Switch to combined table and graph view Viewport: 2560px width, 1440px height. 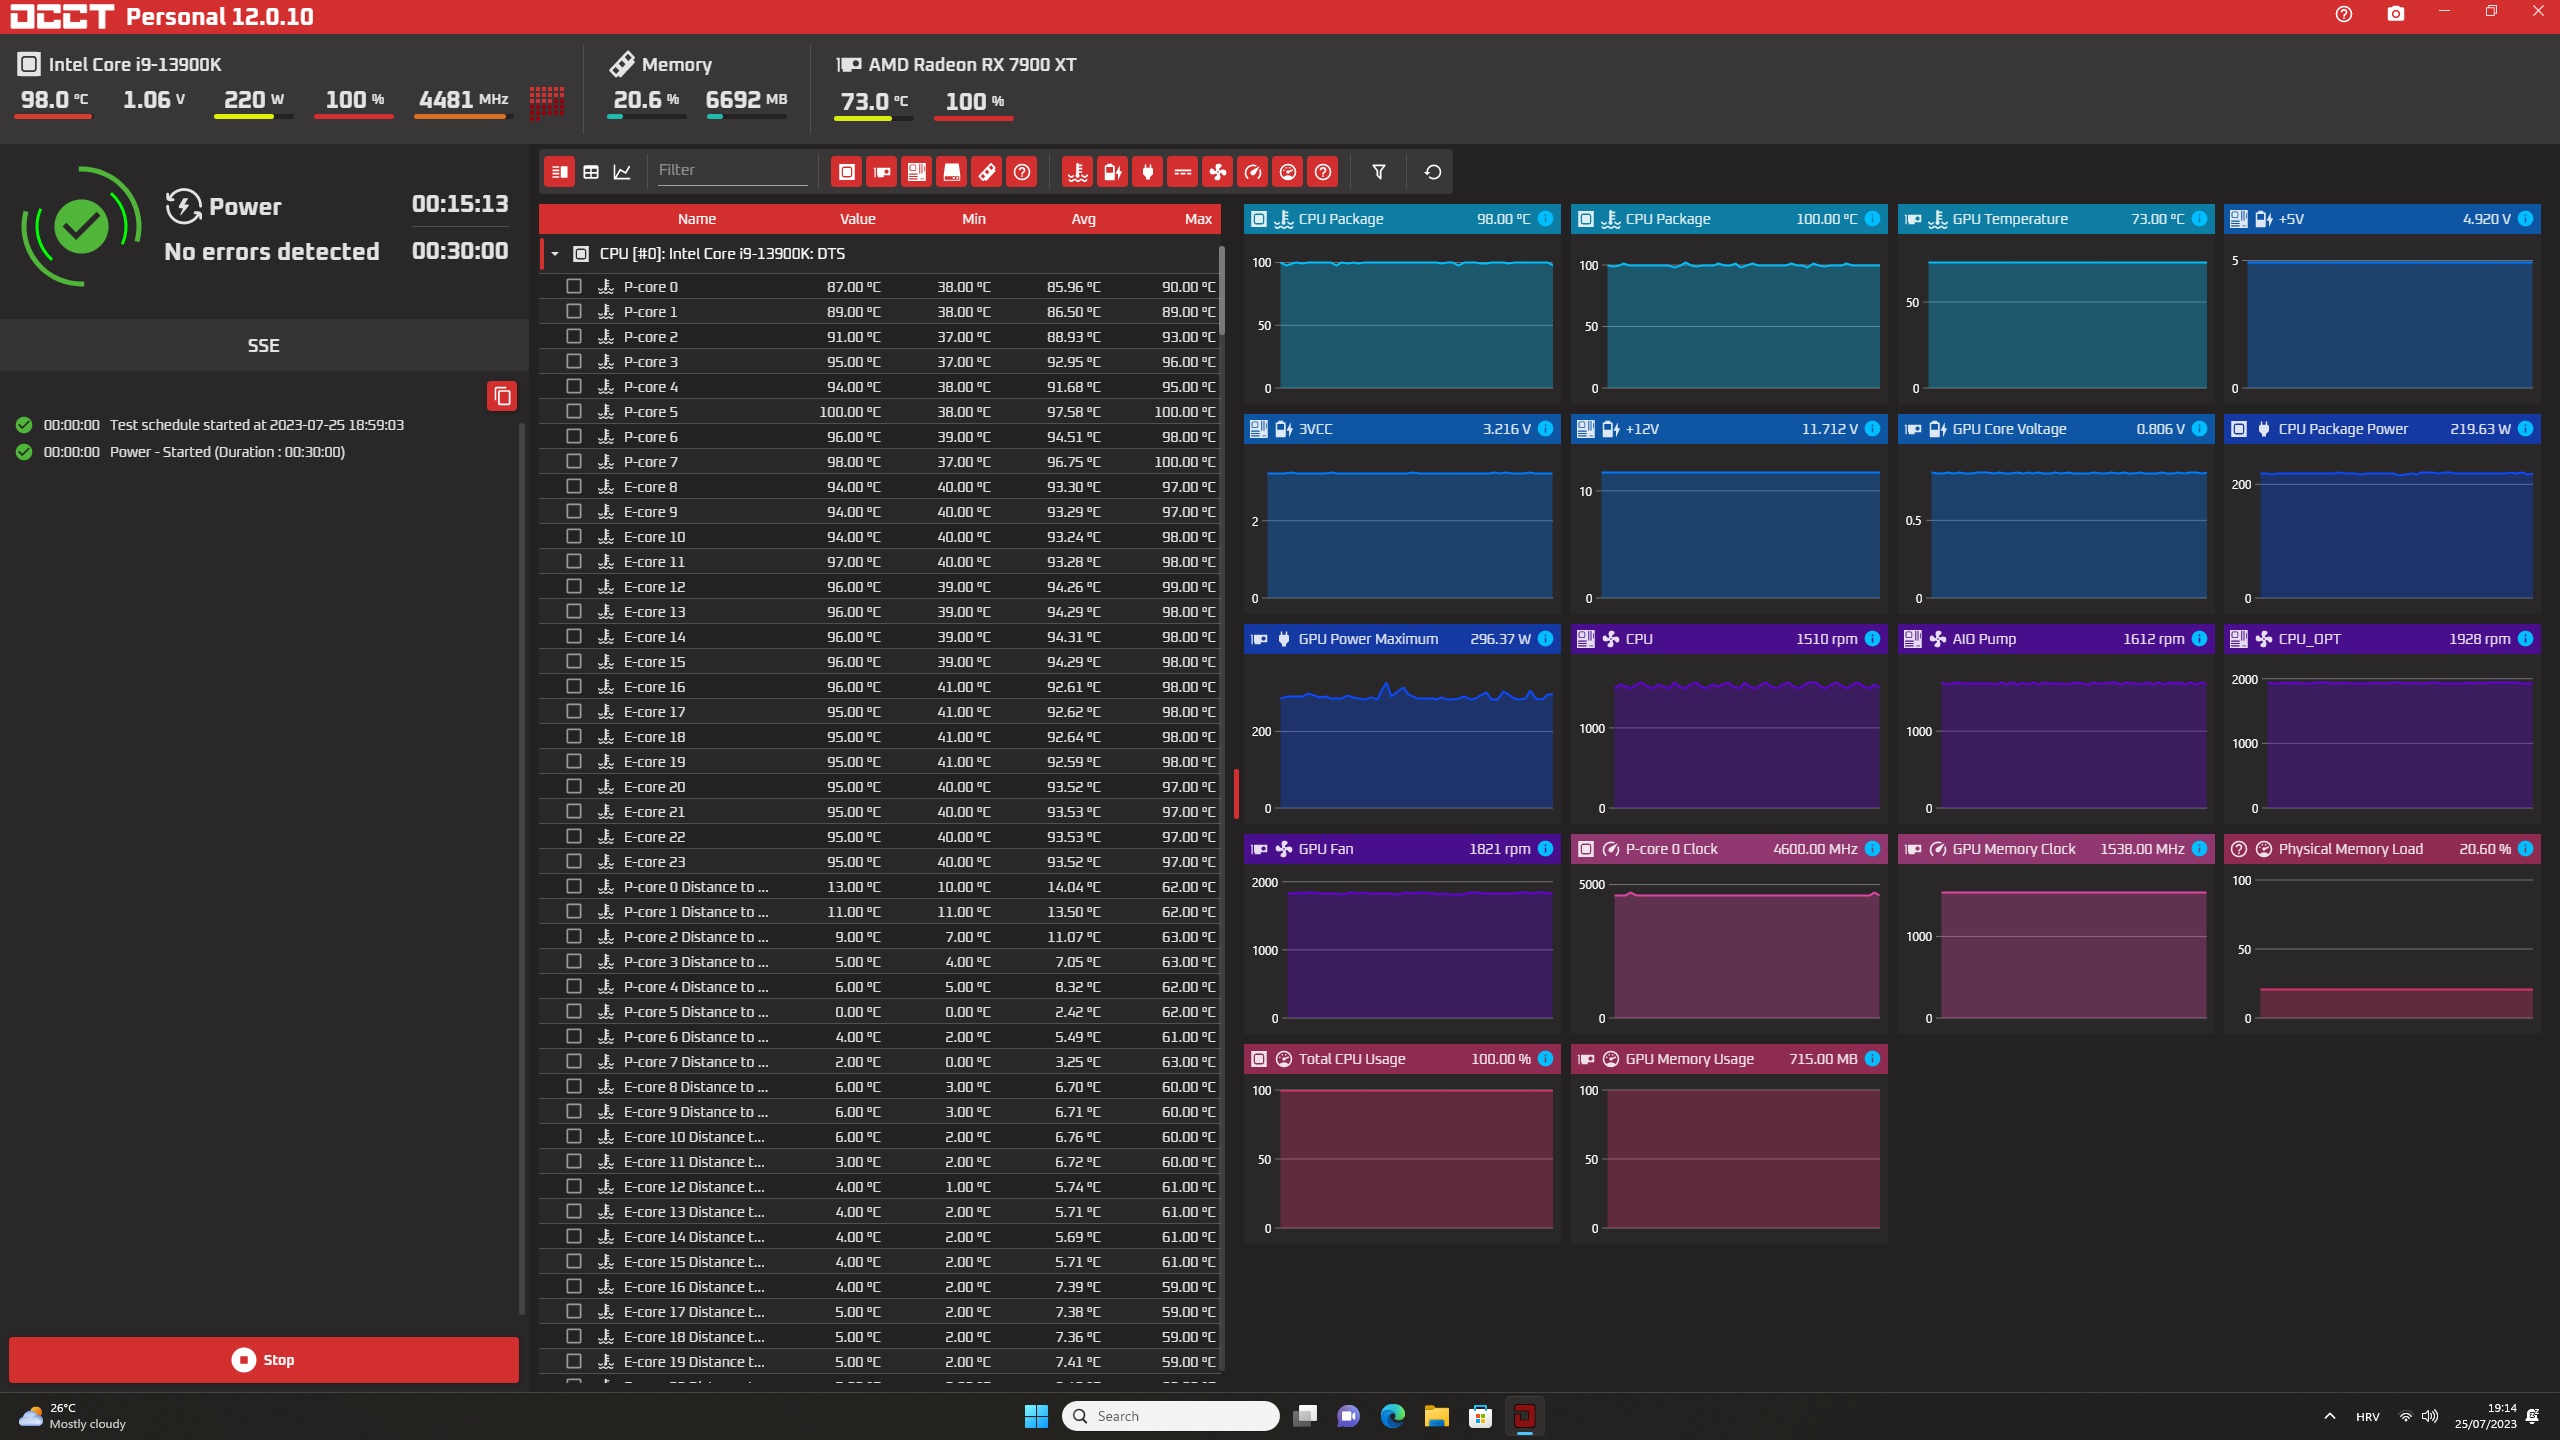click(560, 172)
